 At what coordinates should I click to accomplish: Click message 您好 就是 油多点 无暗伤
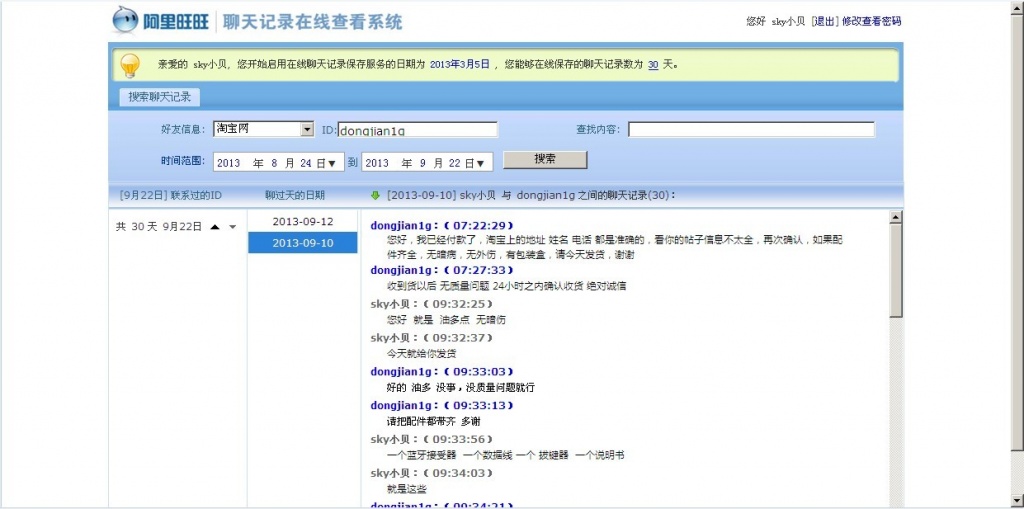coord(446,320)
